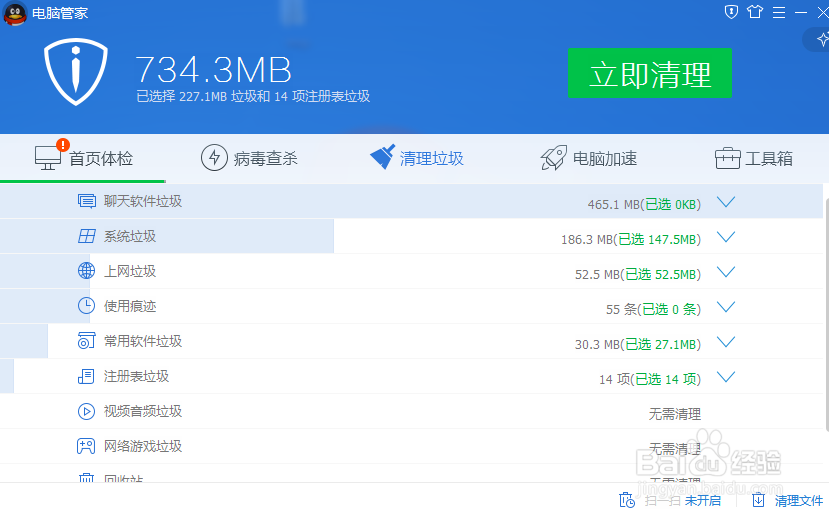Click the 未开启 link
Screen dimensions: 829x517
tap(703, 500)
